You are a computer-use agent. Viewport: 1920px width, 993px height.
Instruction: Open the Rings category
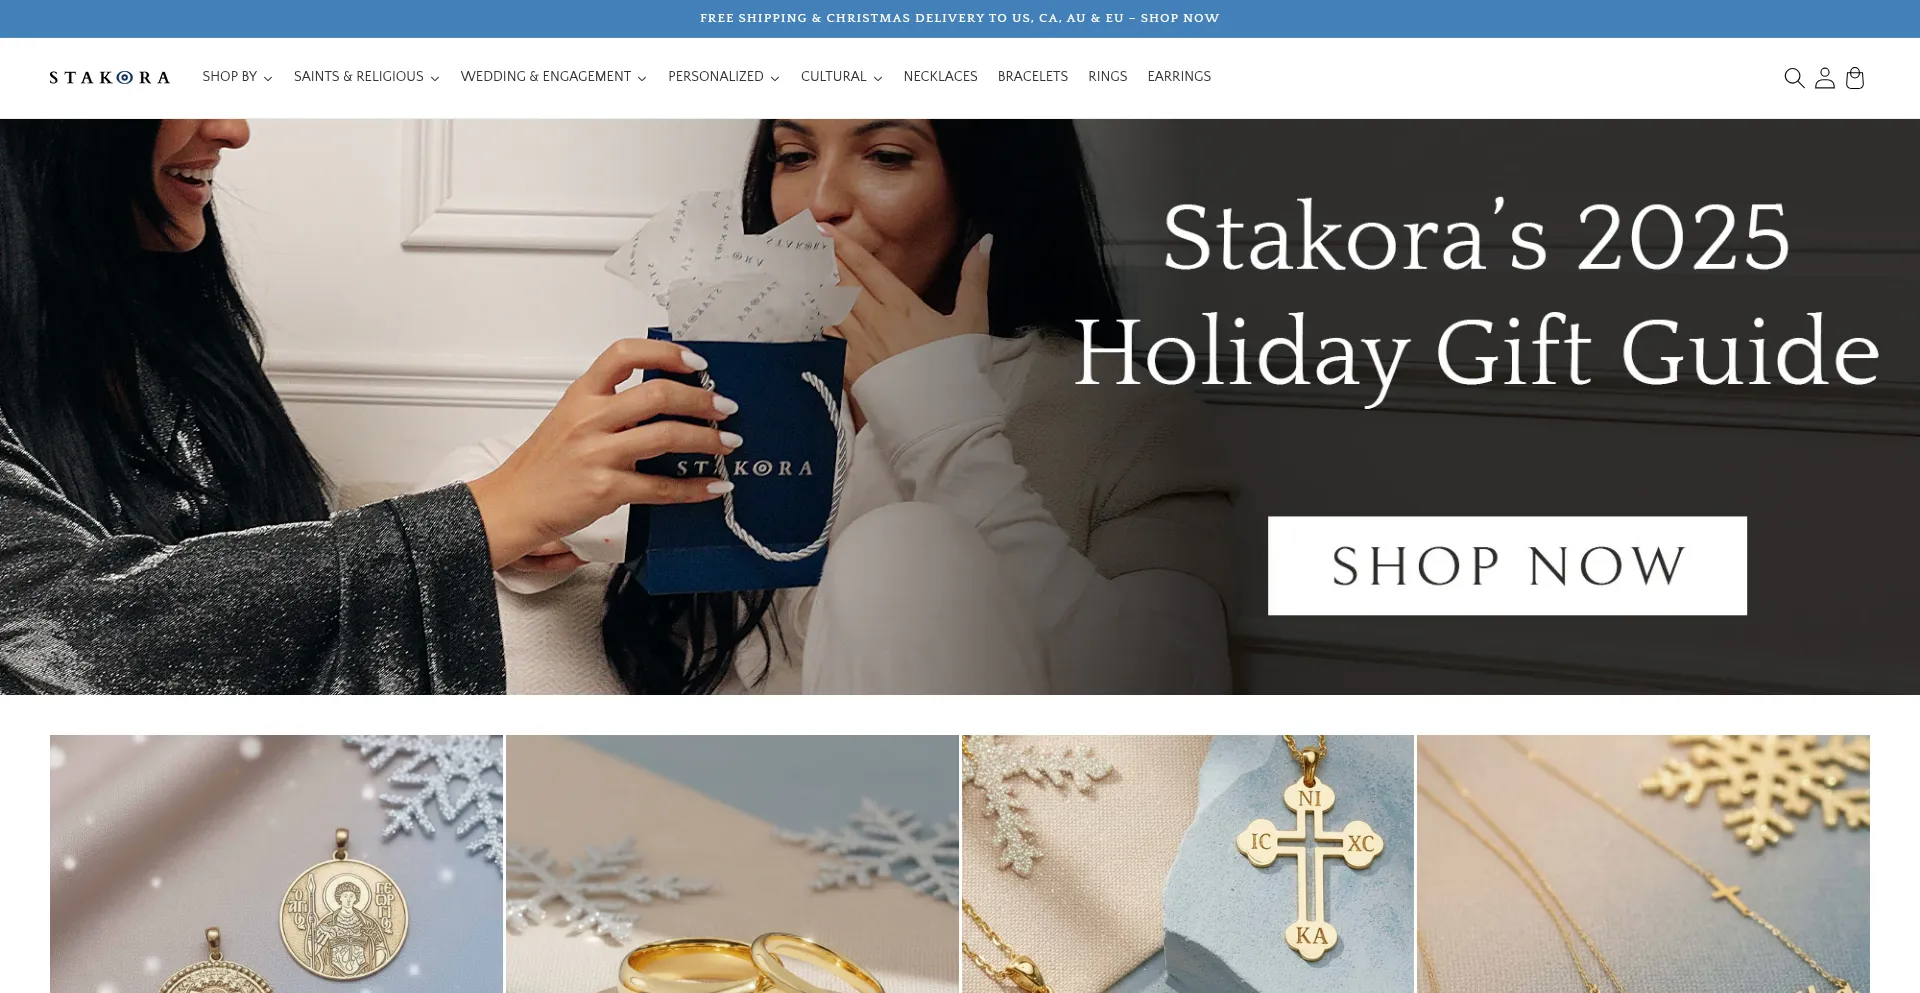[1108, 77]
